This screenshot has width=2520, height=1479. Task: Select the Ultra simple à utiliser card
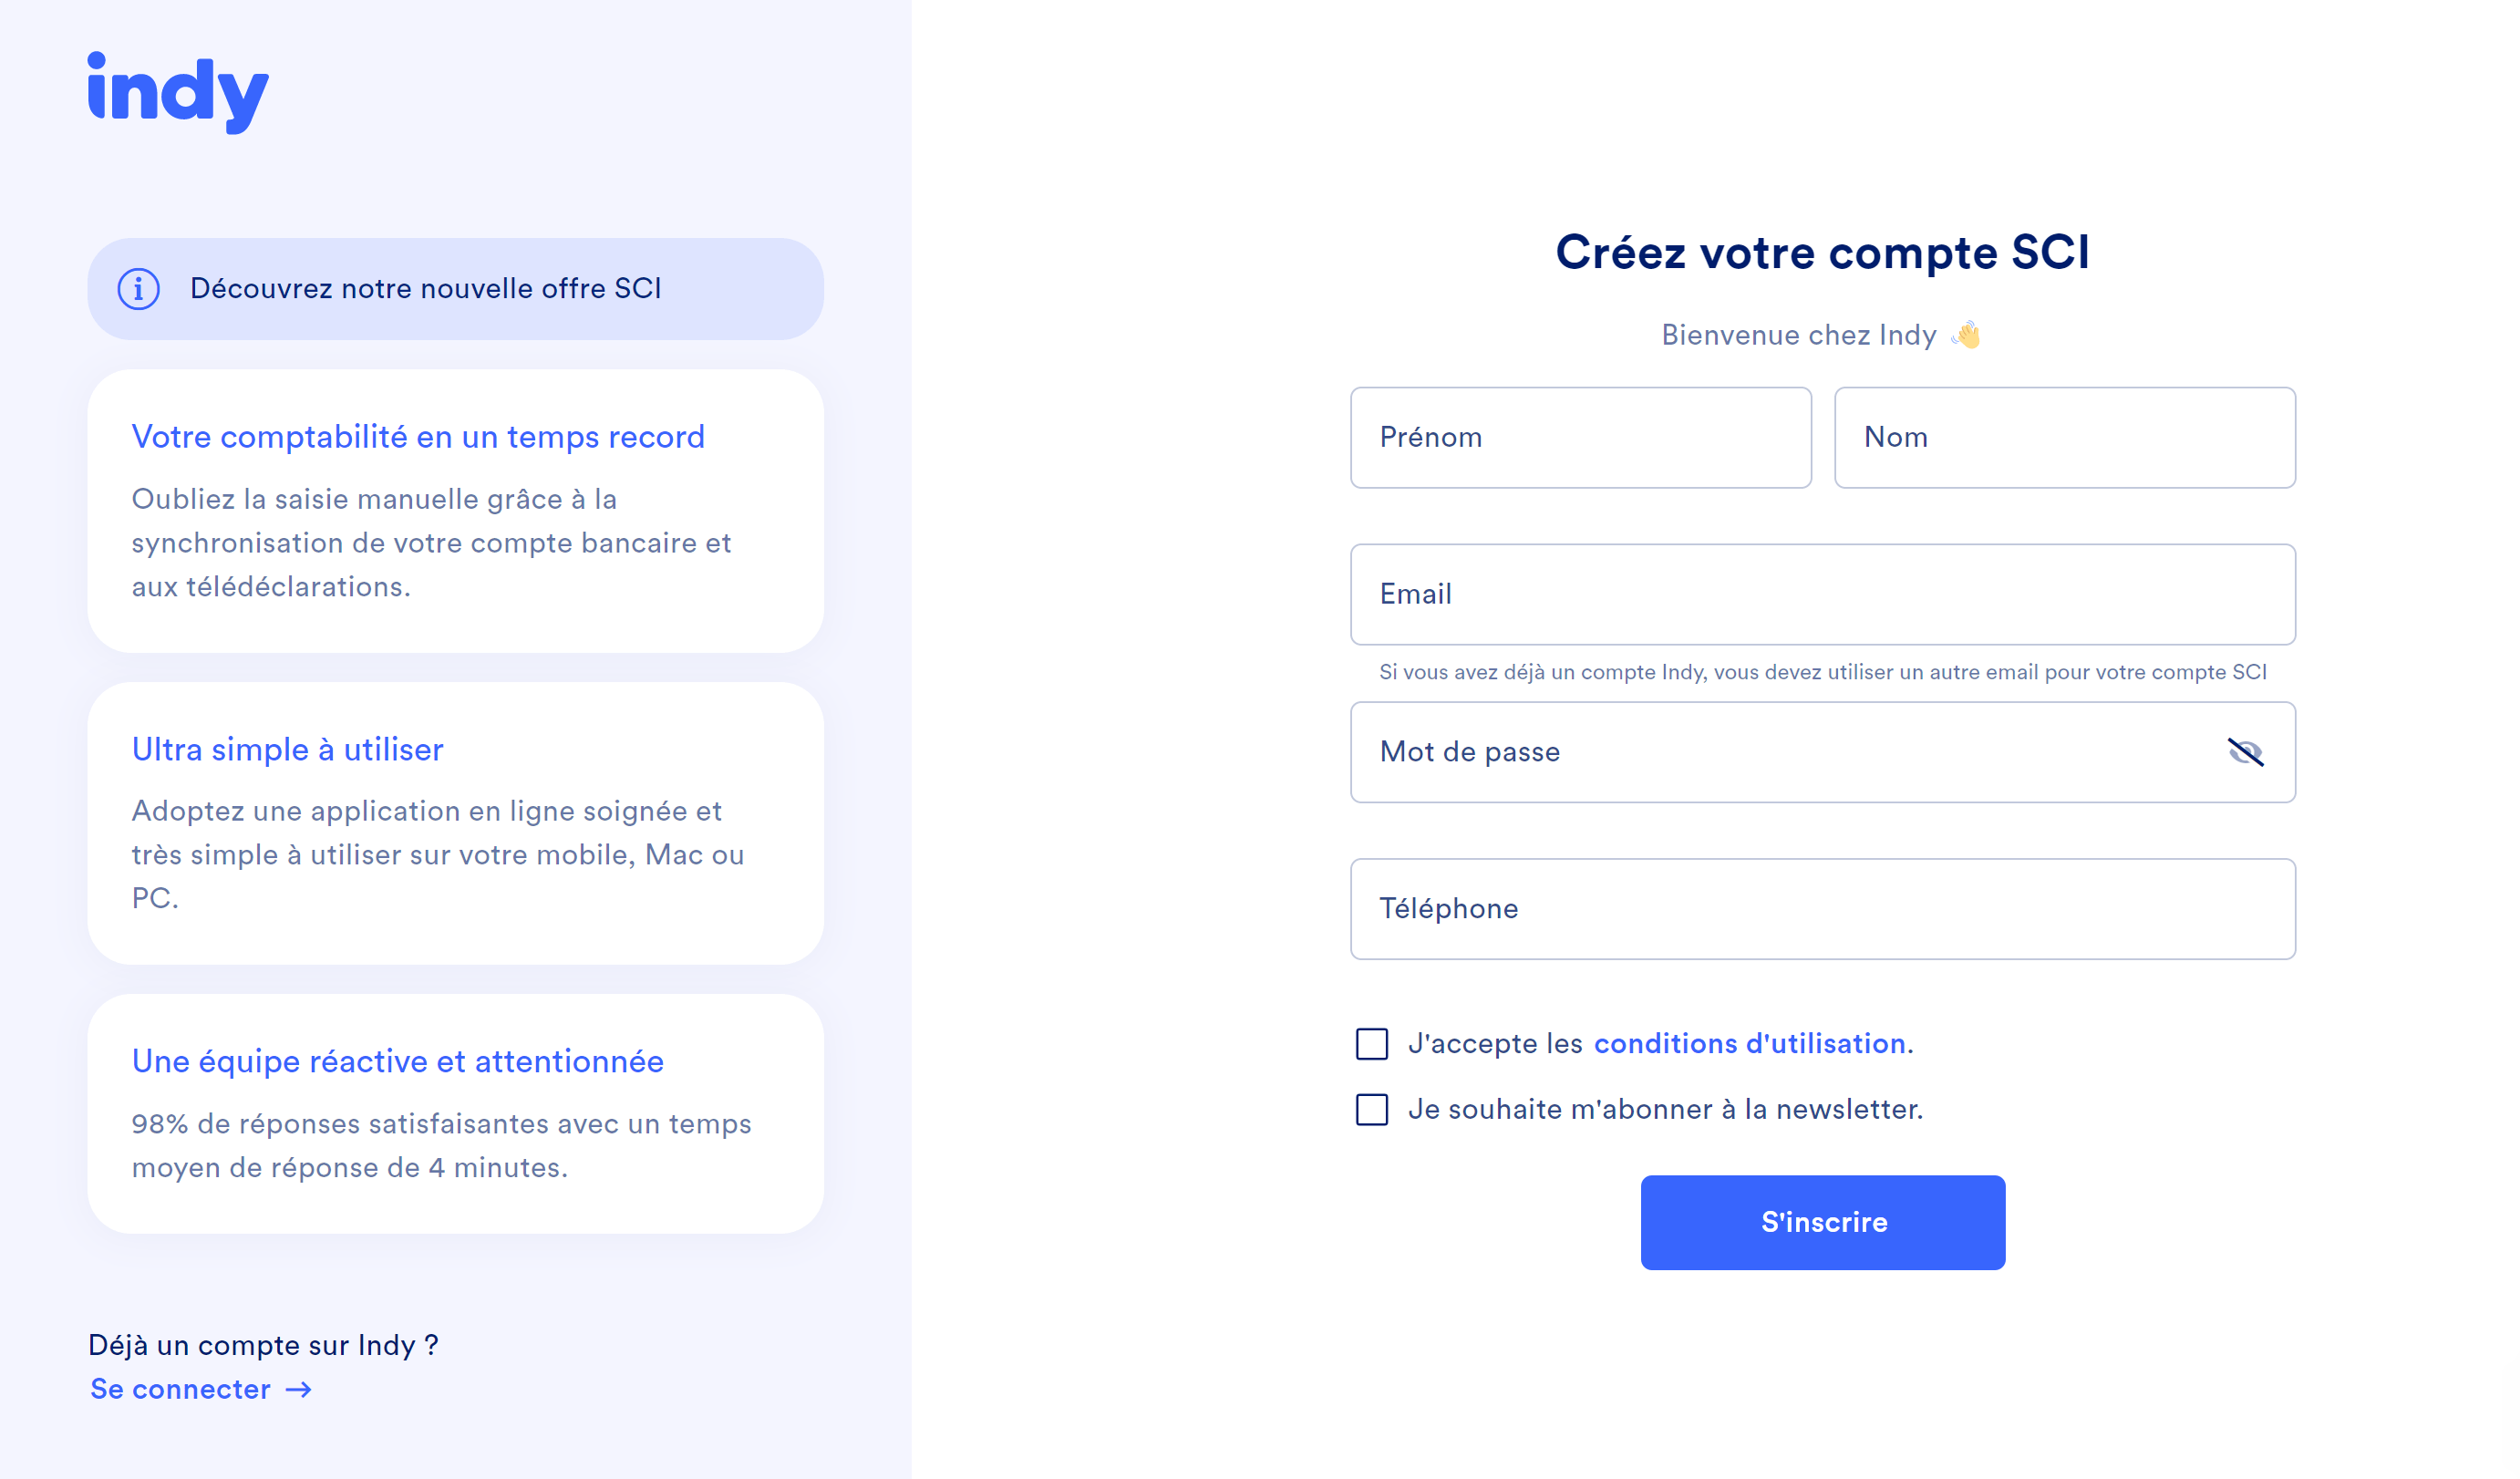click(x=455, y=823)
